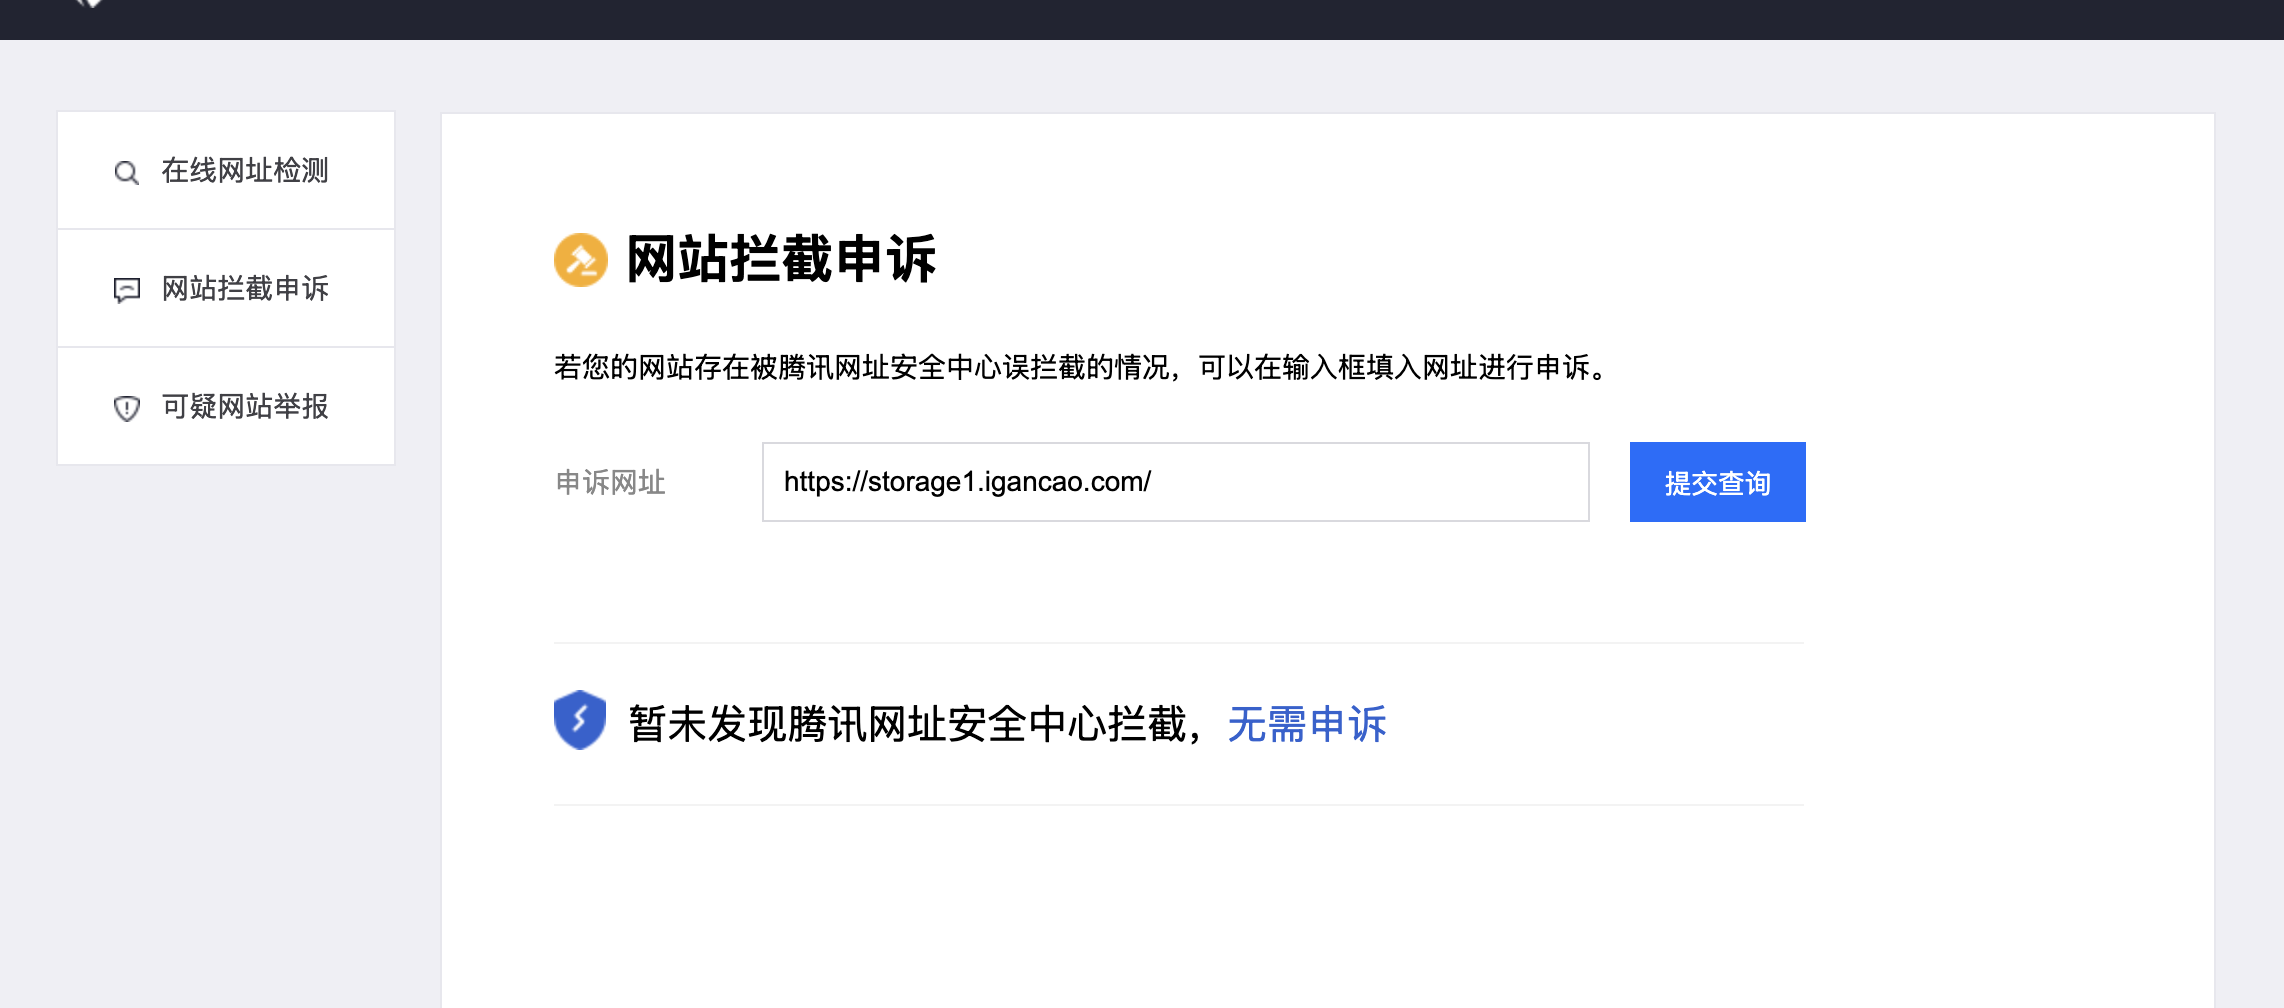The height and width of the screenshot is (1008, 2284).
Task: Go to 可疑网站举报 sidebar entry
Action: click(x=226, y=407)
